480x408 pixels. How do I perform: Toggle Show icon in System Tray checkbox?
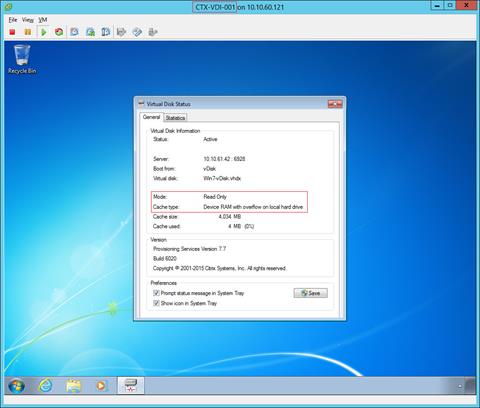click(x=156, y=303)
